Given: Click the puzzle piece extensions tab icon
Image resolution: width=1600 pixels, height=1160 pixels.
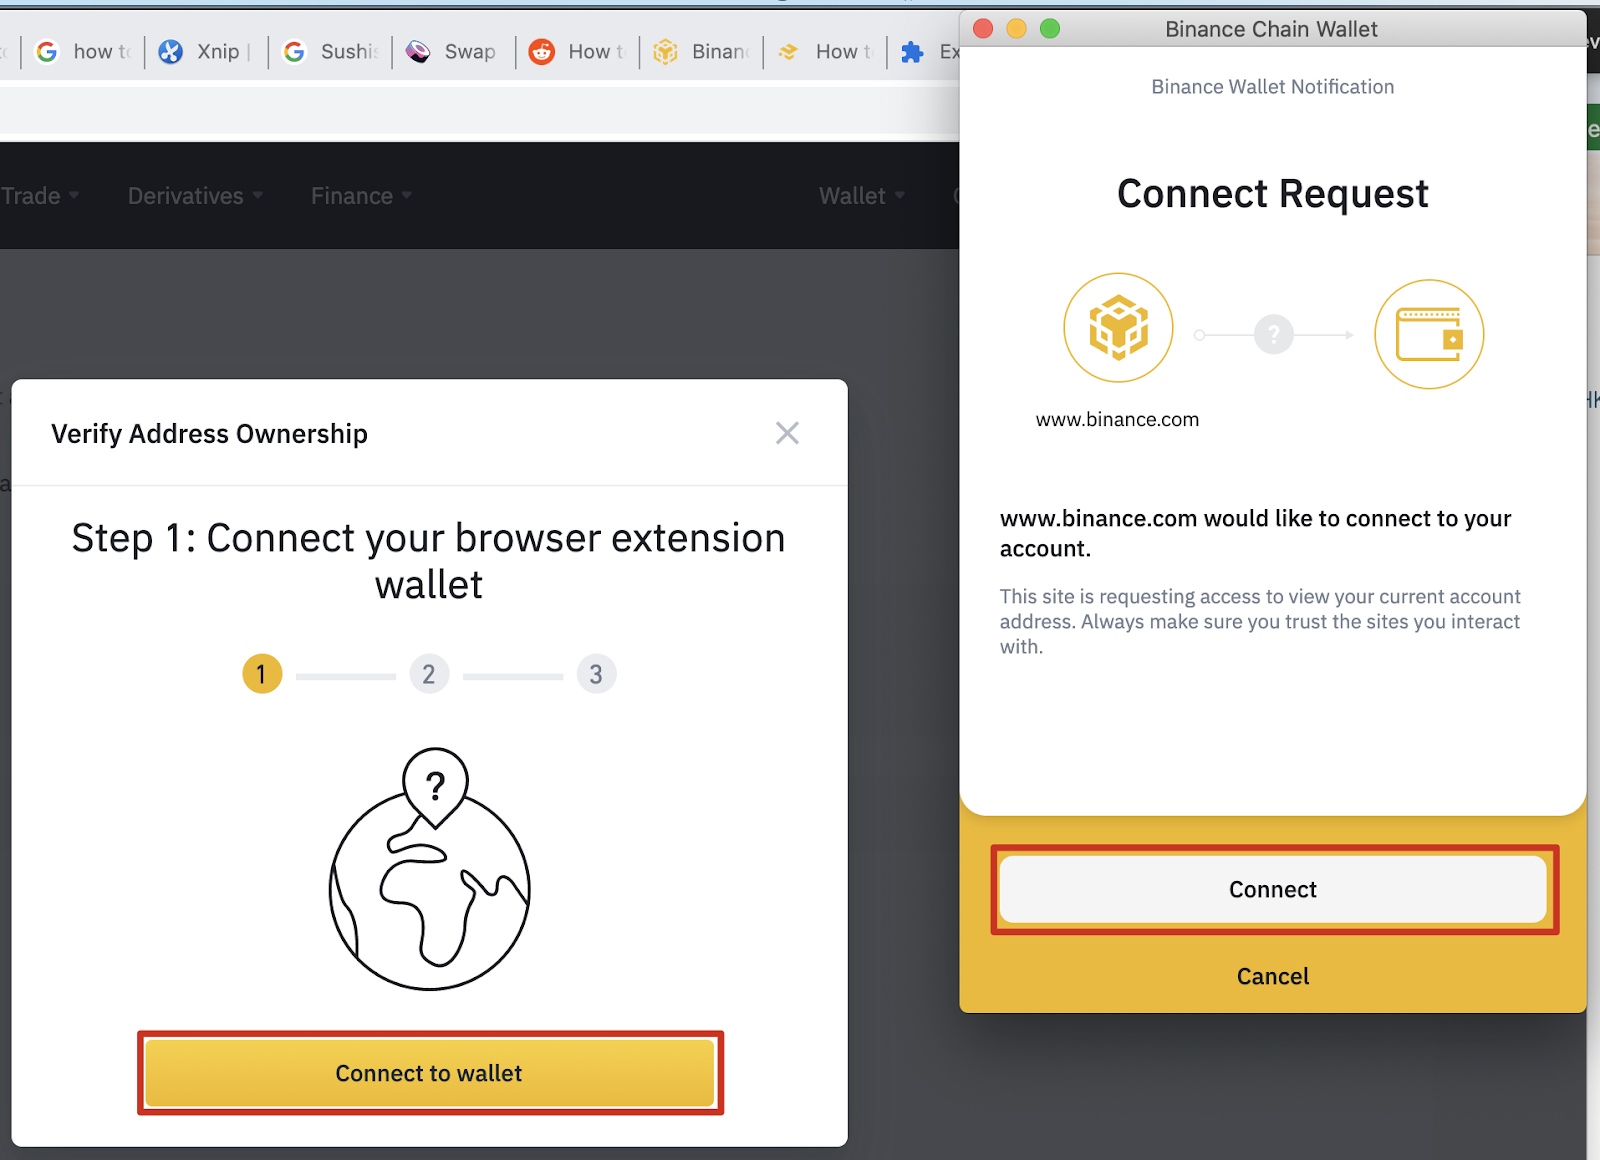Looking at the screenshot, I should pos(912,52).
